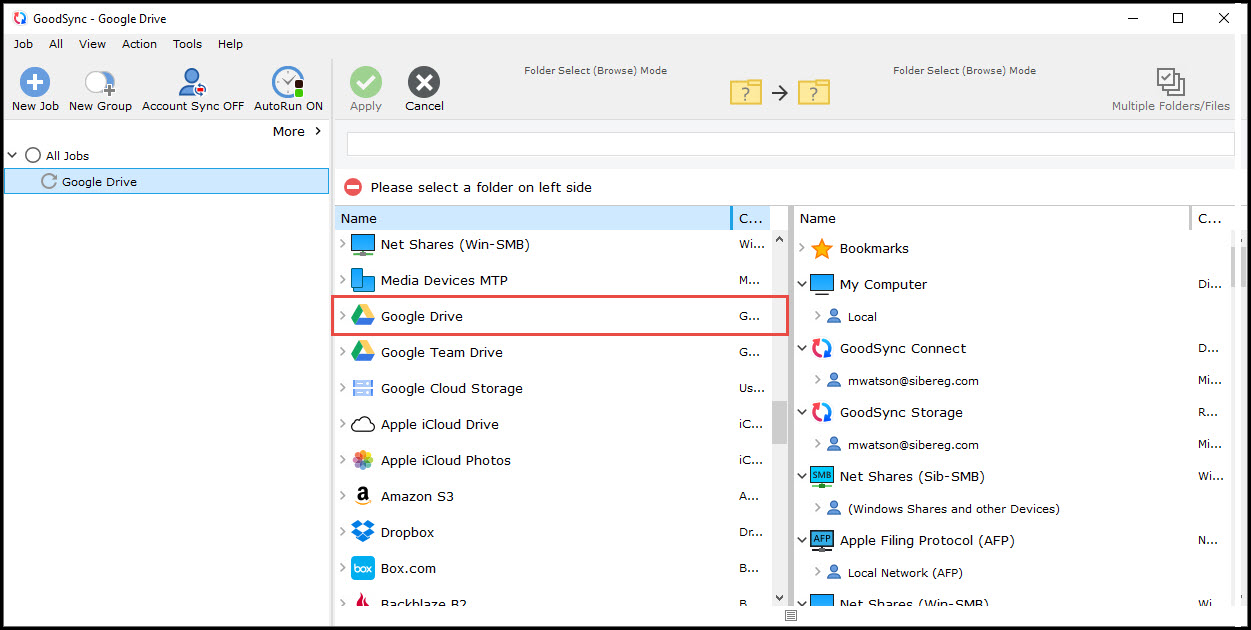The width and height of the screenshot is (1251, 630).
Task: Select the All Jobs radio circle
Action: click(33, 155)
